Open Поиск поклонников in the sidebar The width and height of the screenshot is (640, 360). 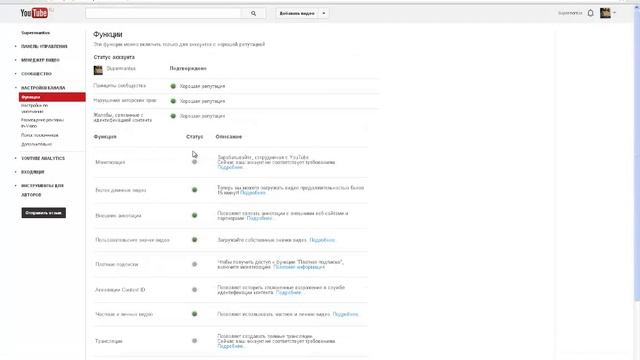tap(40, 135)
